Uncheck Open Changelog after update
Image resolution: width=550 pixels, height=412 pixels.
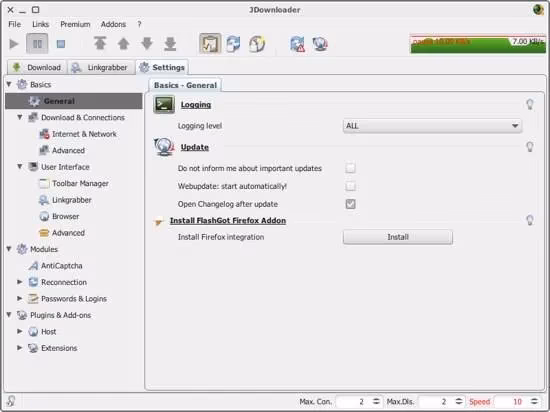pos(350,204)
